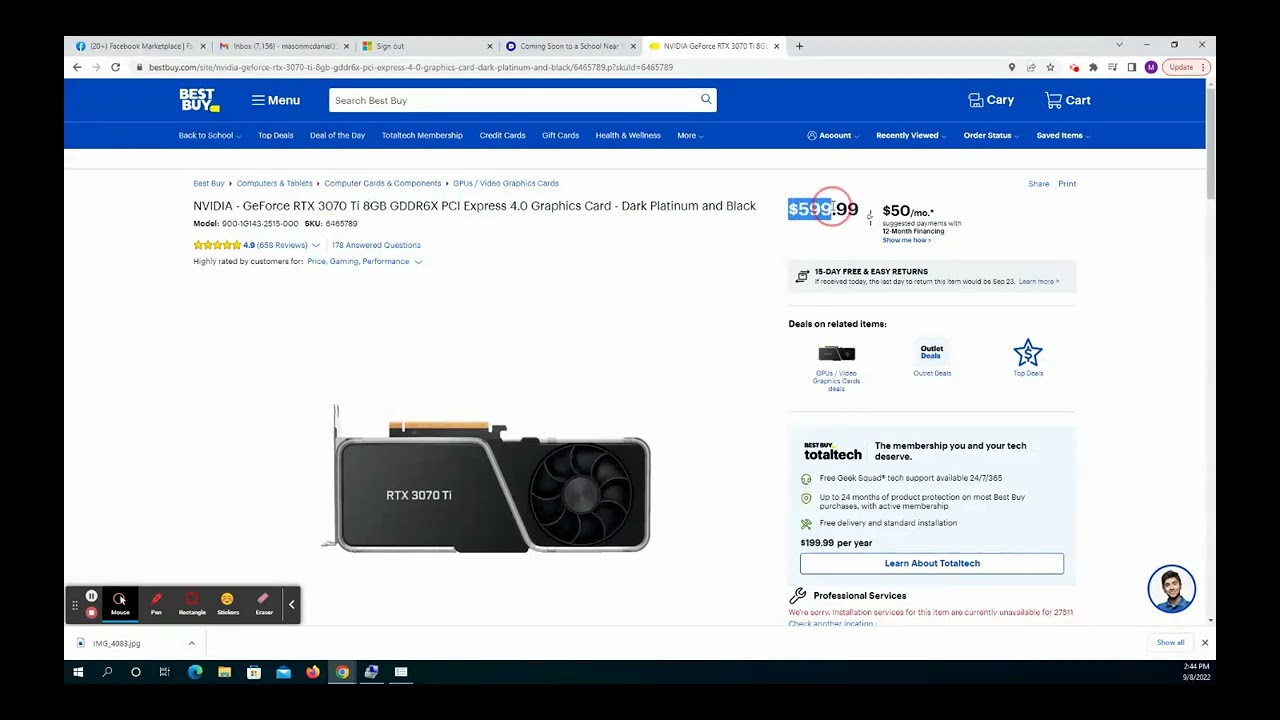Open the chat assistant avatar
This screenshot has width=1280, height=720.
tap(1172, 589)
